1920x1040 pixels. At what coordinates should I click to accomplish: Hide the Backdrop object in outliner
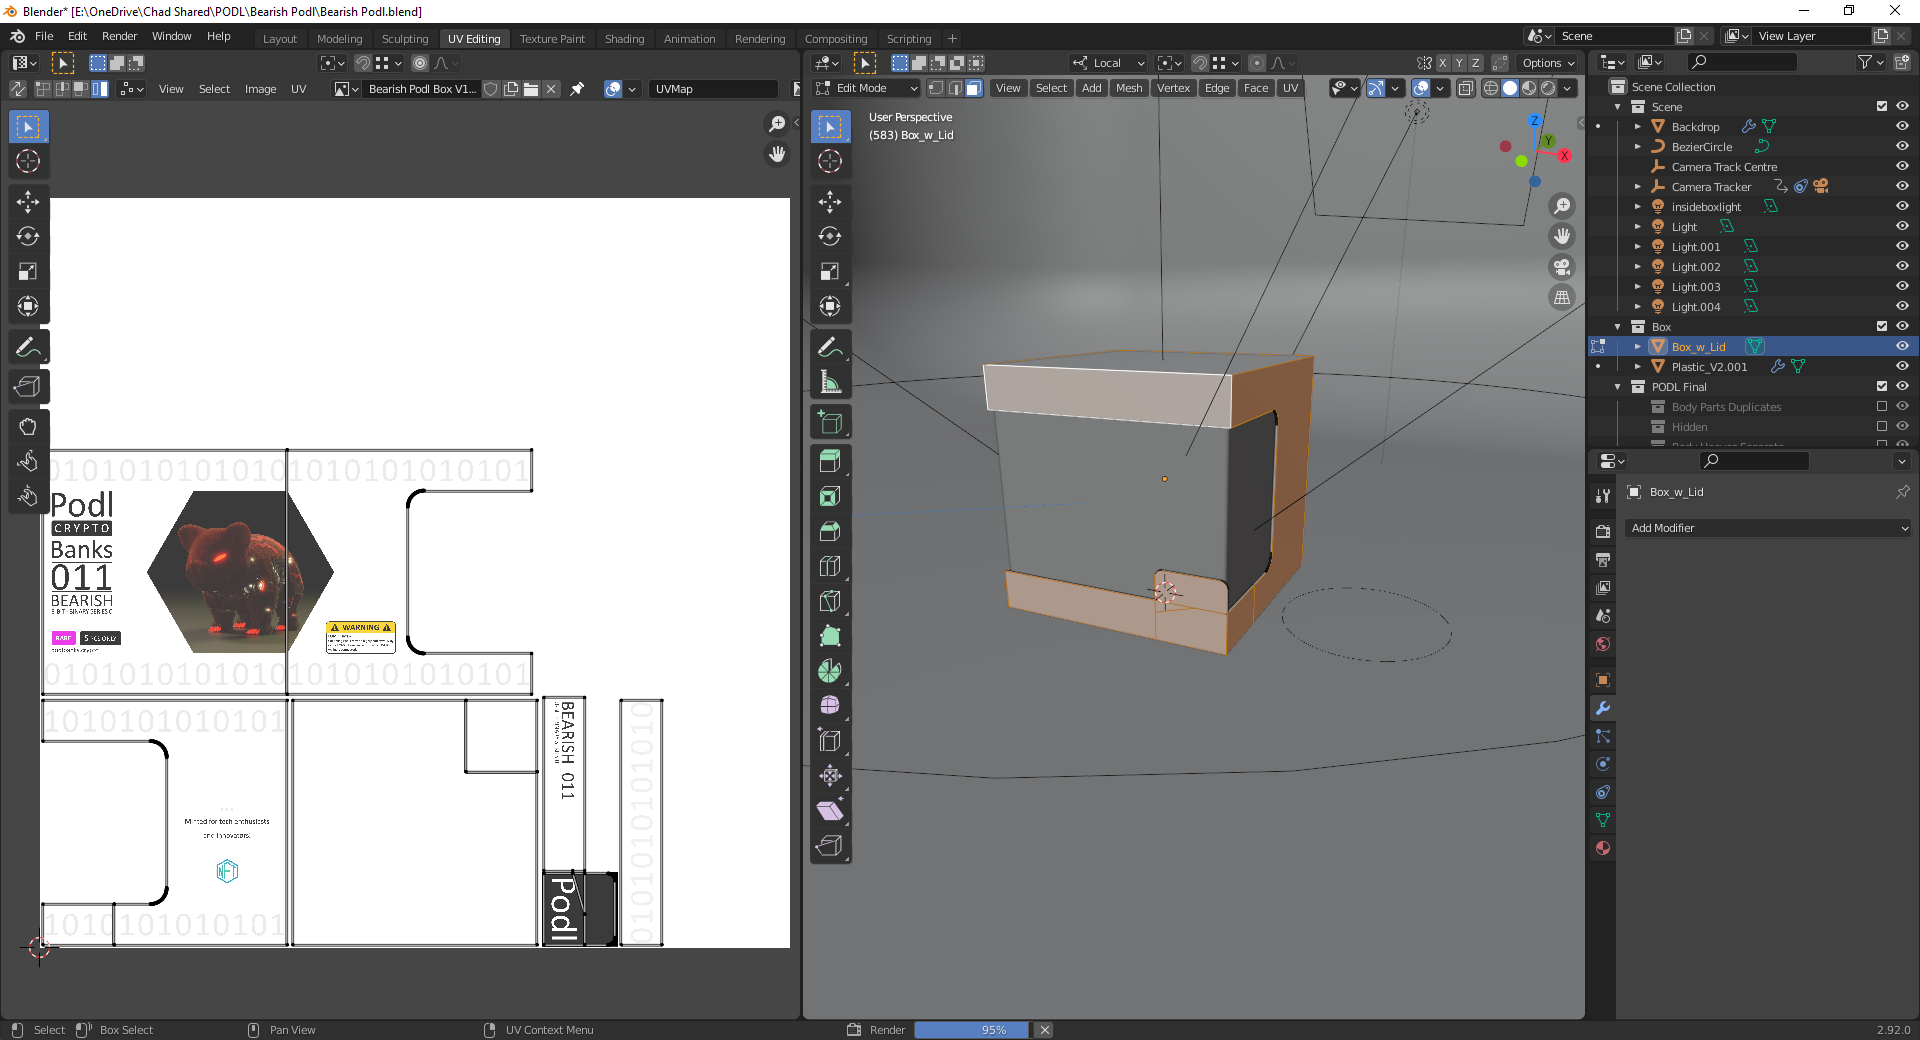pyautogui.click(x=1902, y=126)
